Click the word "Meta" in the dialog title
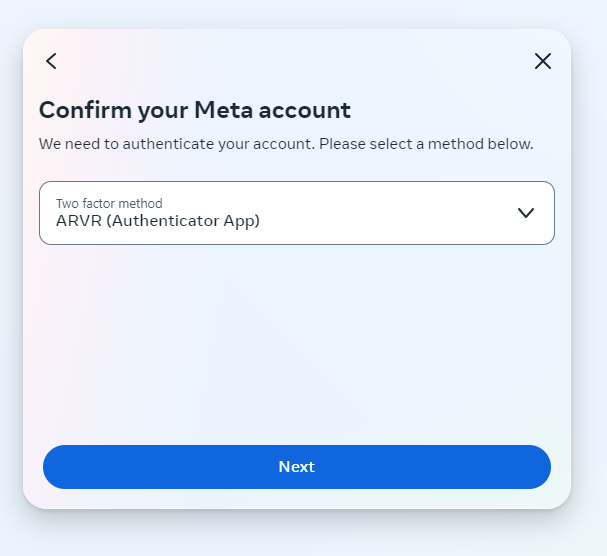 [x=223, y=110]
